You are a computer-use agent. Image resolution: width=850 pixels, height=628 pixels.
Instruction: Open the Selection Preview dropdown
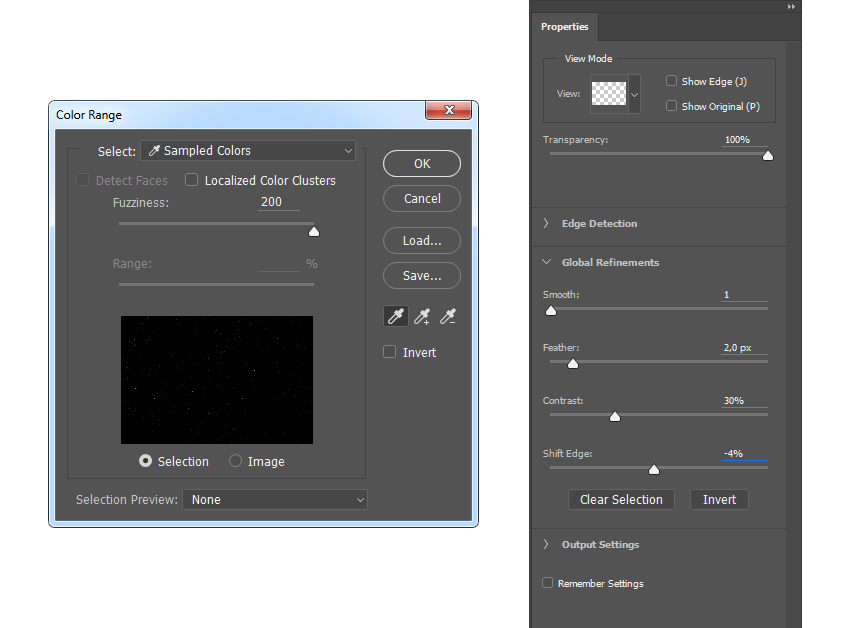[275, 499]
